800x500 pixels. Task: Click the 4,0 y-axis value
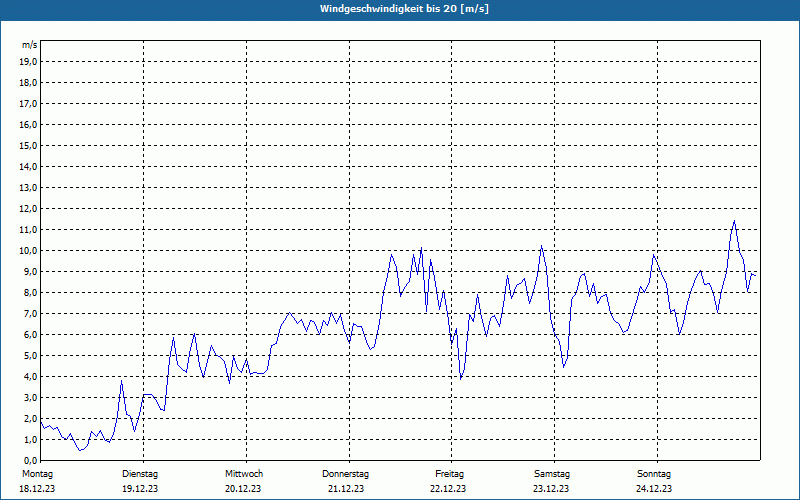coord(30,377)
